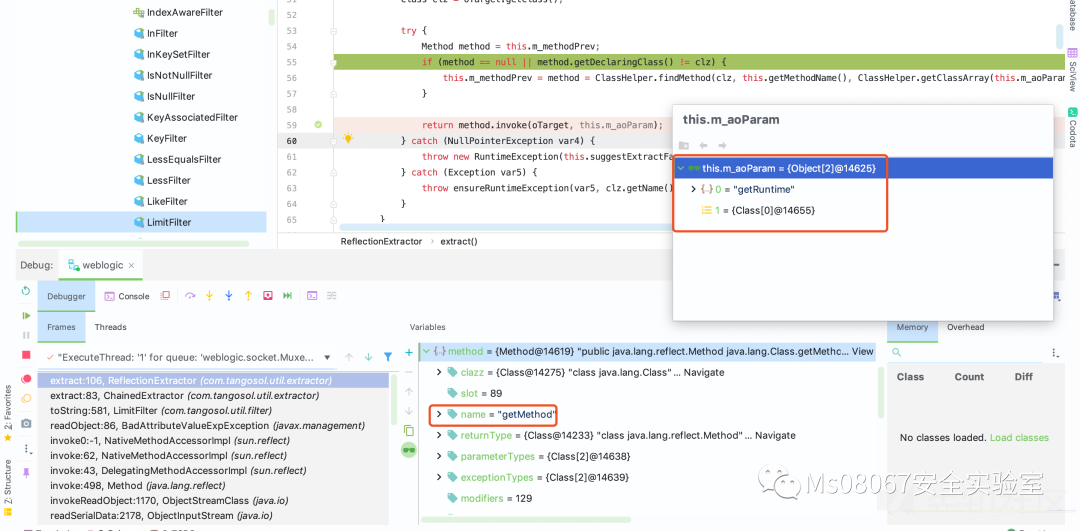
Task: Toggle the frames filter funnel icon
Action: click(388, 357)
